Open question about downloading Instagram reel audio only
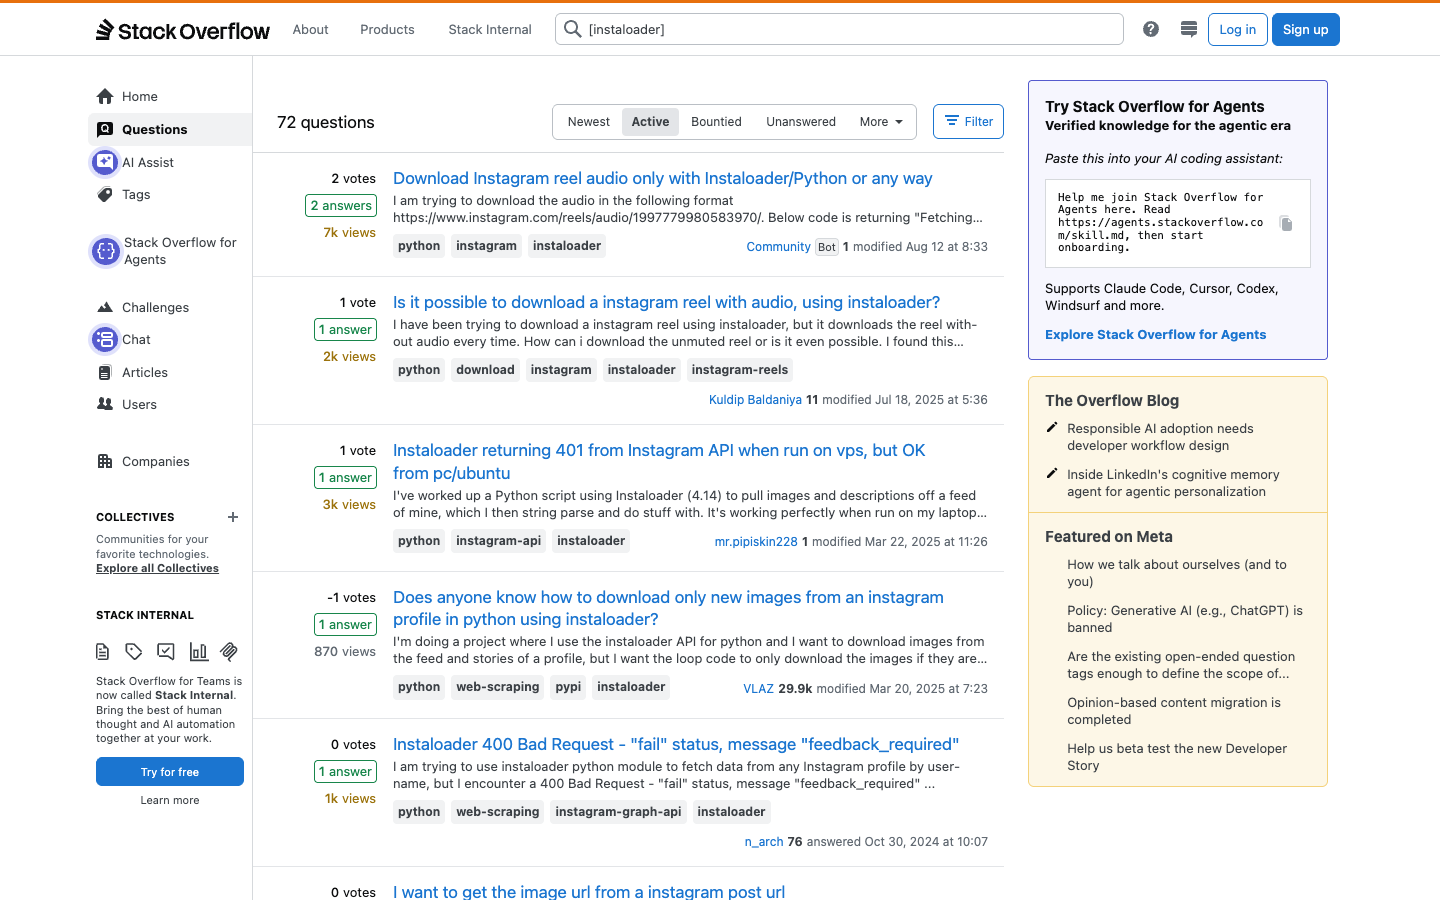1440x900 pixels. click(x=662, y=178)
